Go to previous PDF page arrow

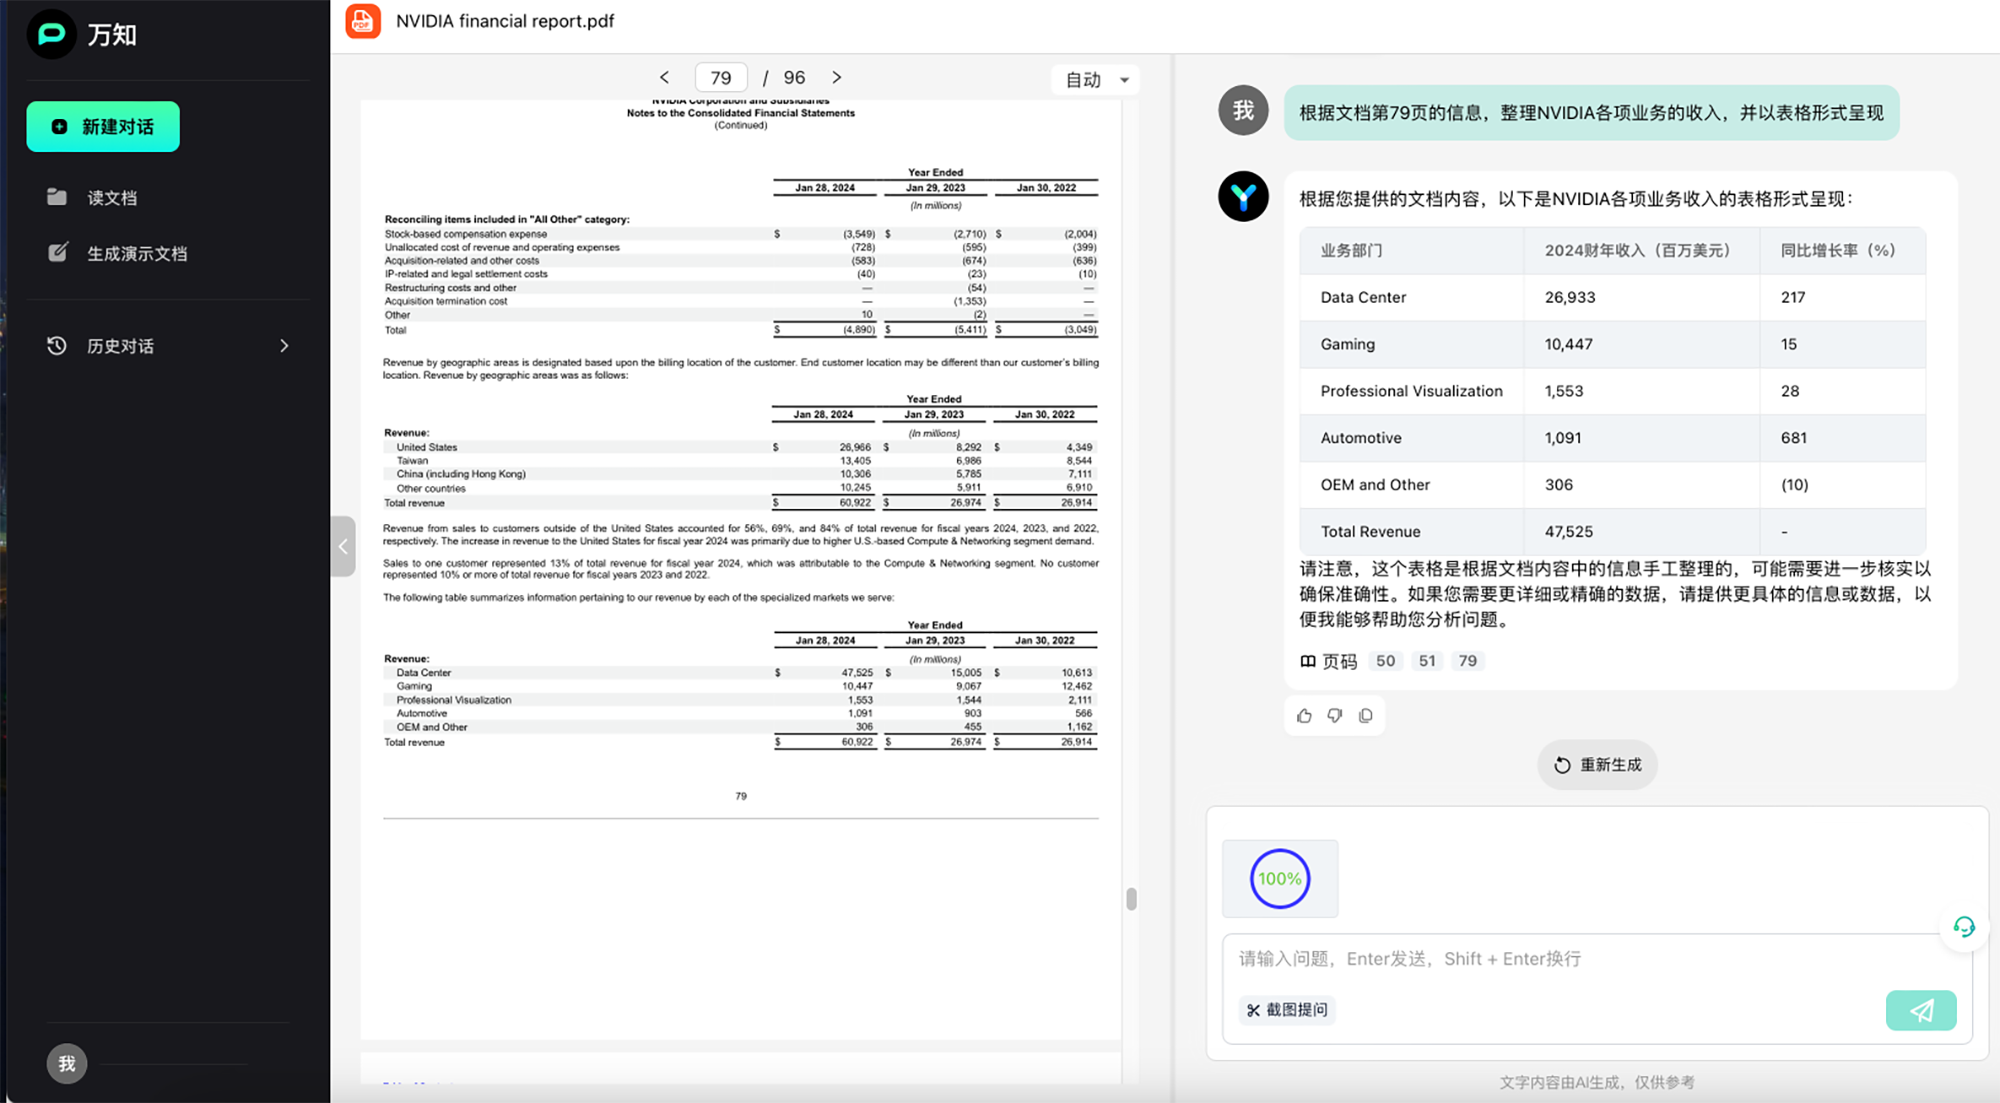point(664,78)
